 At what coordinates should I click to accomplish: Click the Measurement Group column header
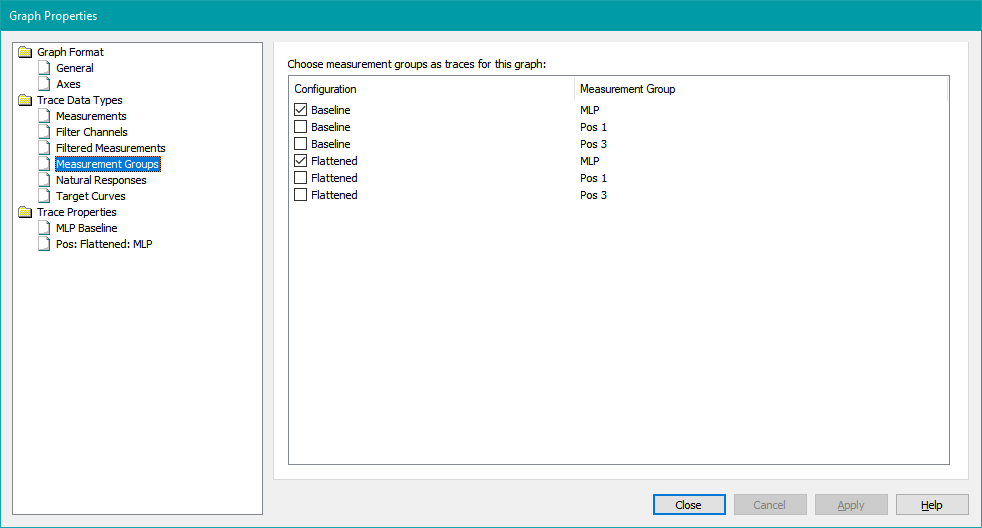(x=760, y=89)
